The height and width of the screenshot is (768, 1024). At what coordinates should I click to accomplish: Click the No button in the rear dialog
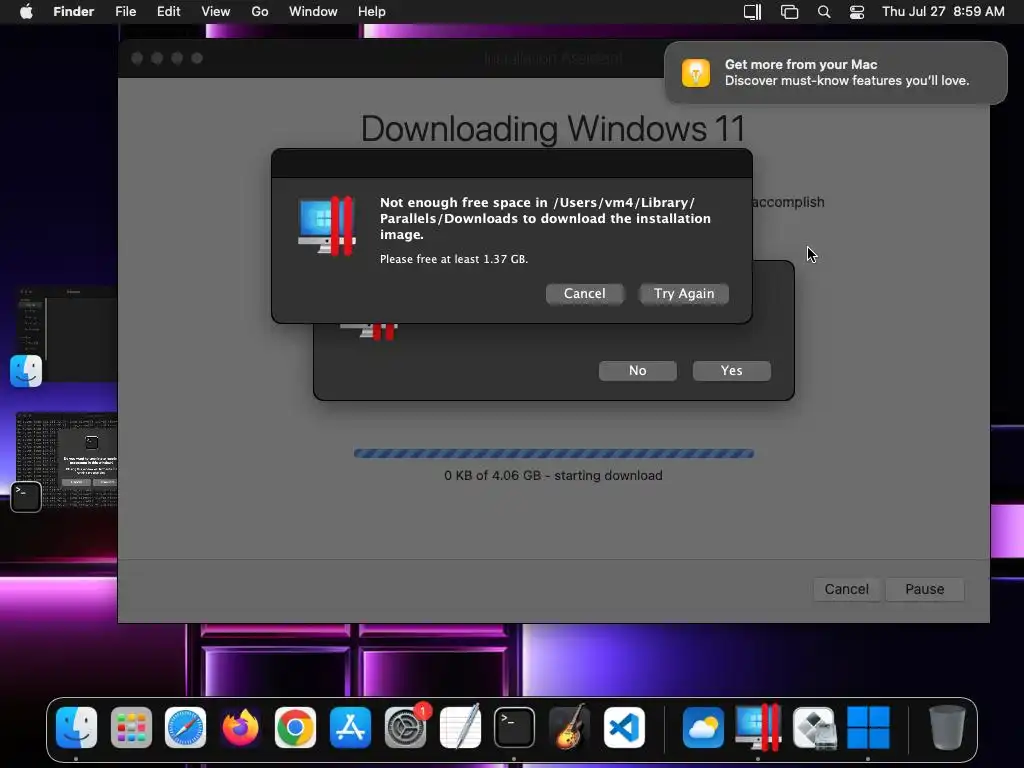(x=637, y=370)
